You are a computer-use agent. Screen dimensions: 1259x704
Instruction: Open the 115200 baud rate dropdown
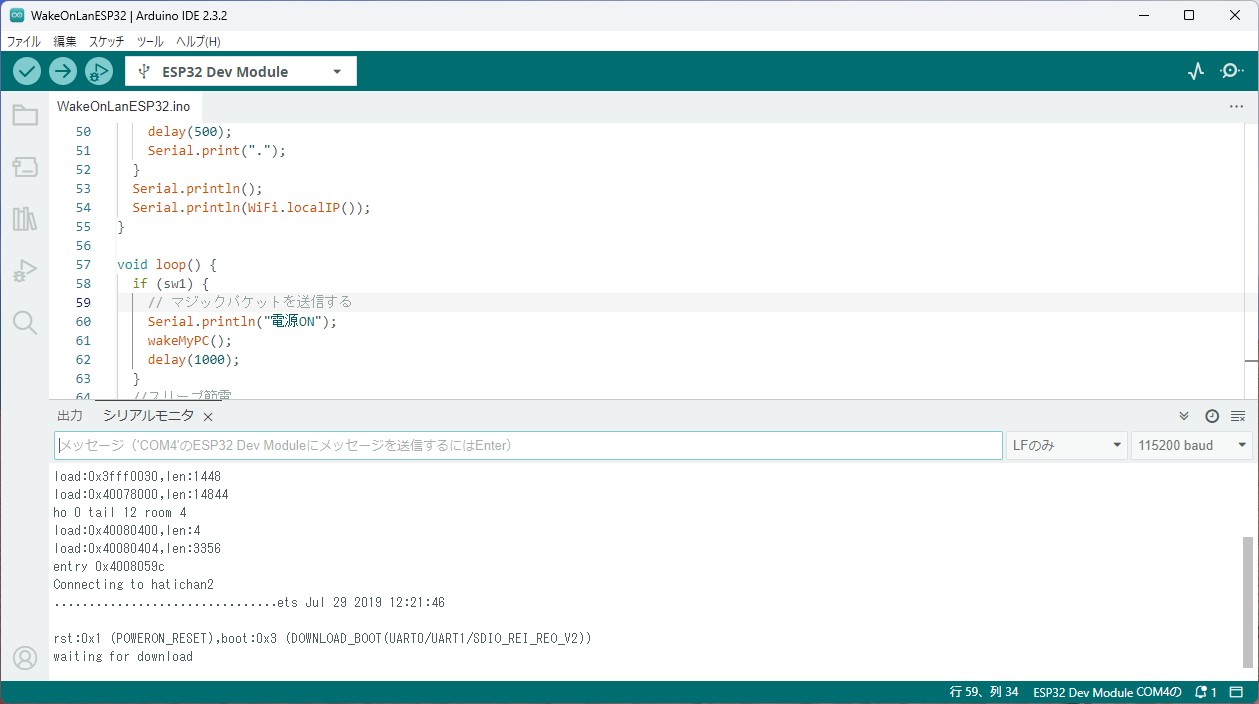pyautogui.click(x=1191, y=445)
